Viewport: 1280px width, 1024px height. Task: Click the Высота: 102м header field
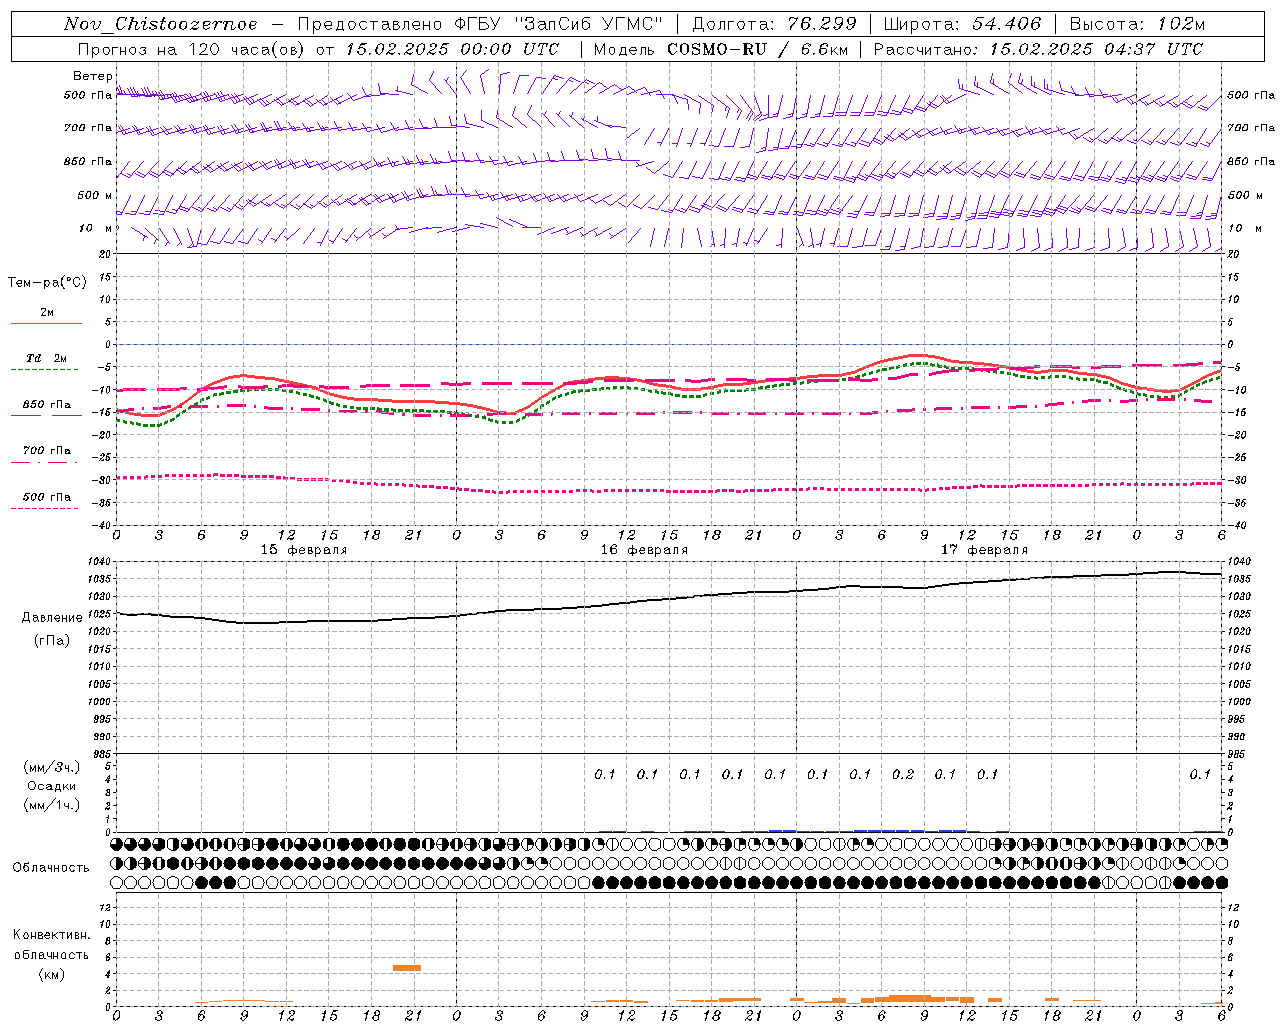point(1137,24)
